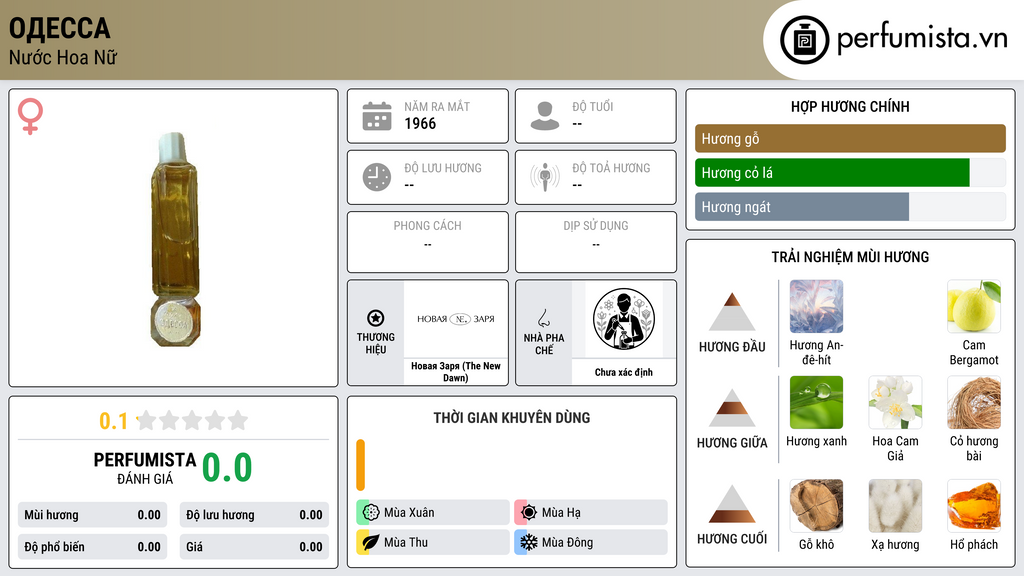The height and width of the screenshot is (576, 1024).
Task: Click the pink female gender symbol
Action: point(30,116)
